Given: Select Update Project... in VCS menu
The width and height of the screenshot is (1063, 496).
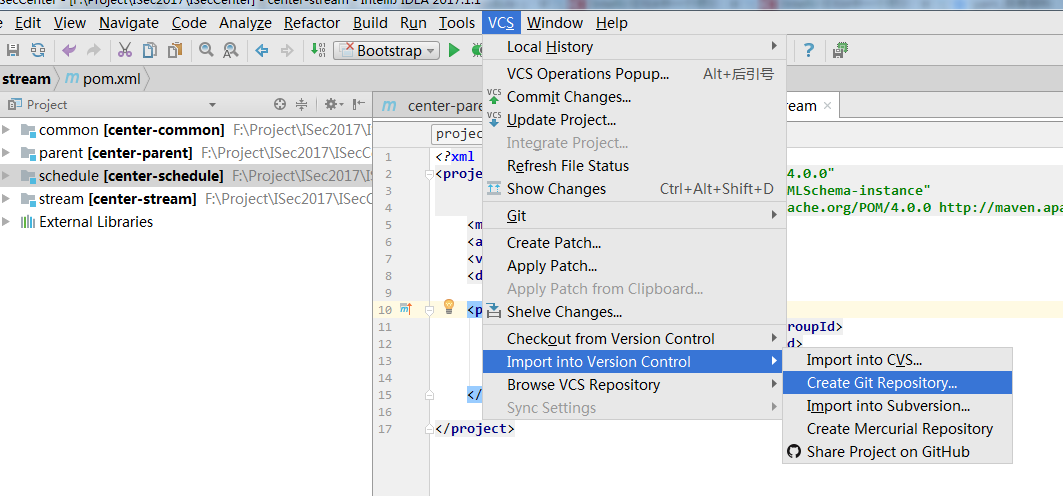Looking at the screenshot, I should pos(634,120).
